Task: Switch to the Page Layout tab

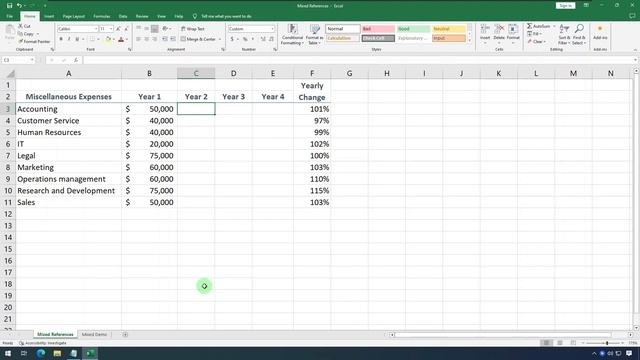Action: click(74, 16)
